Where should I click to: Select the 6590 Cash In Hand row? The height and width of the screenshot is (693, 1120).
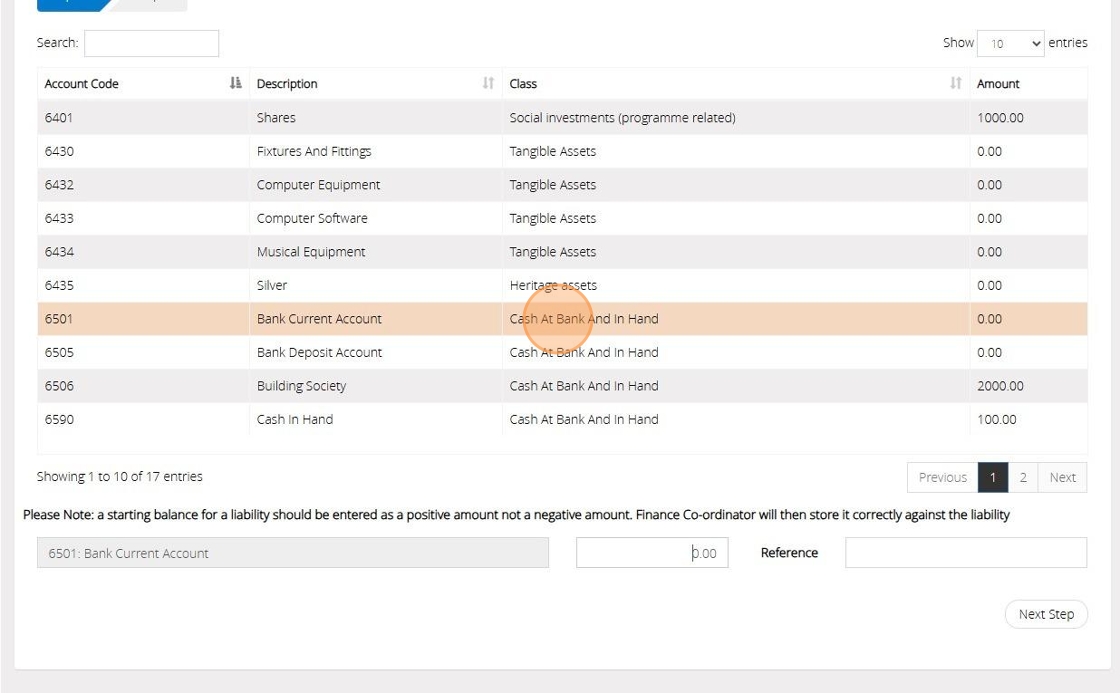294,420
